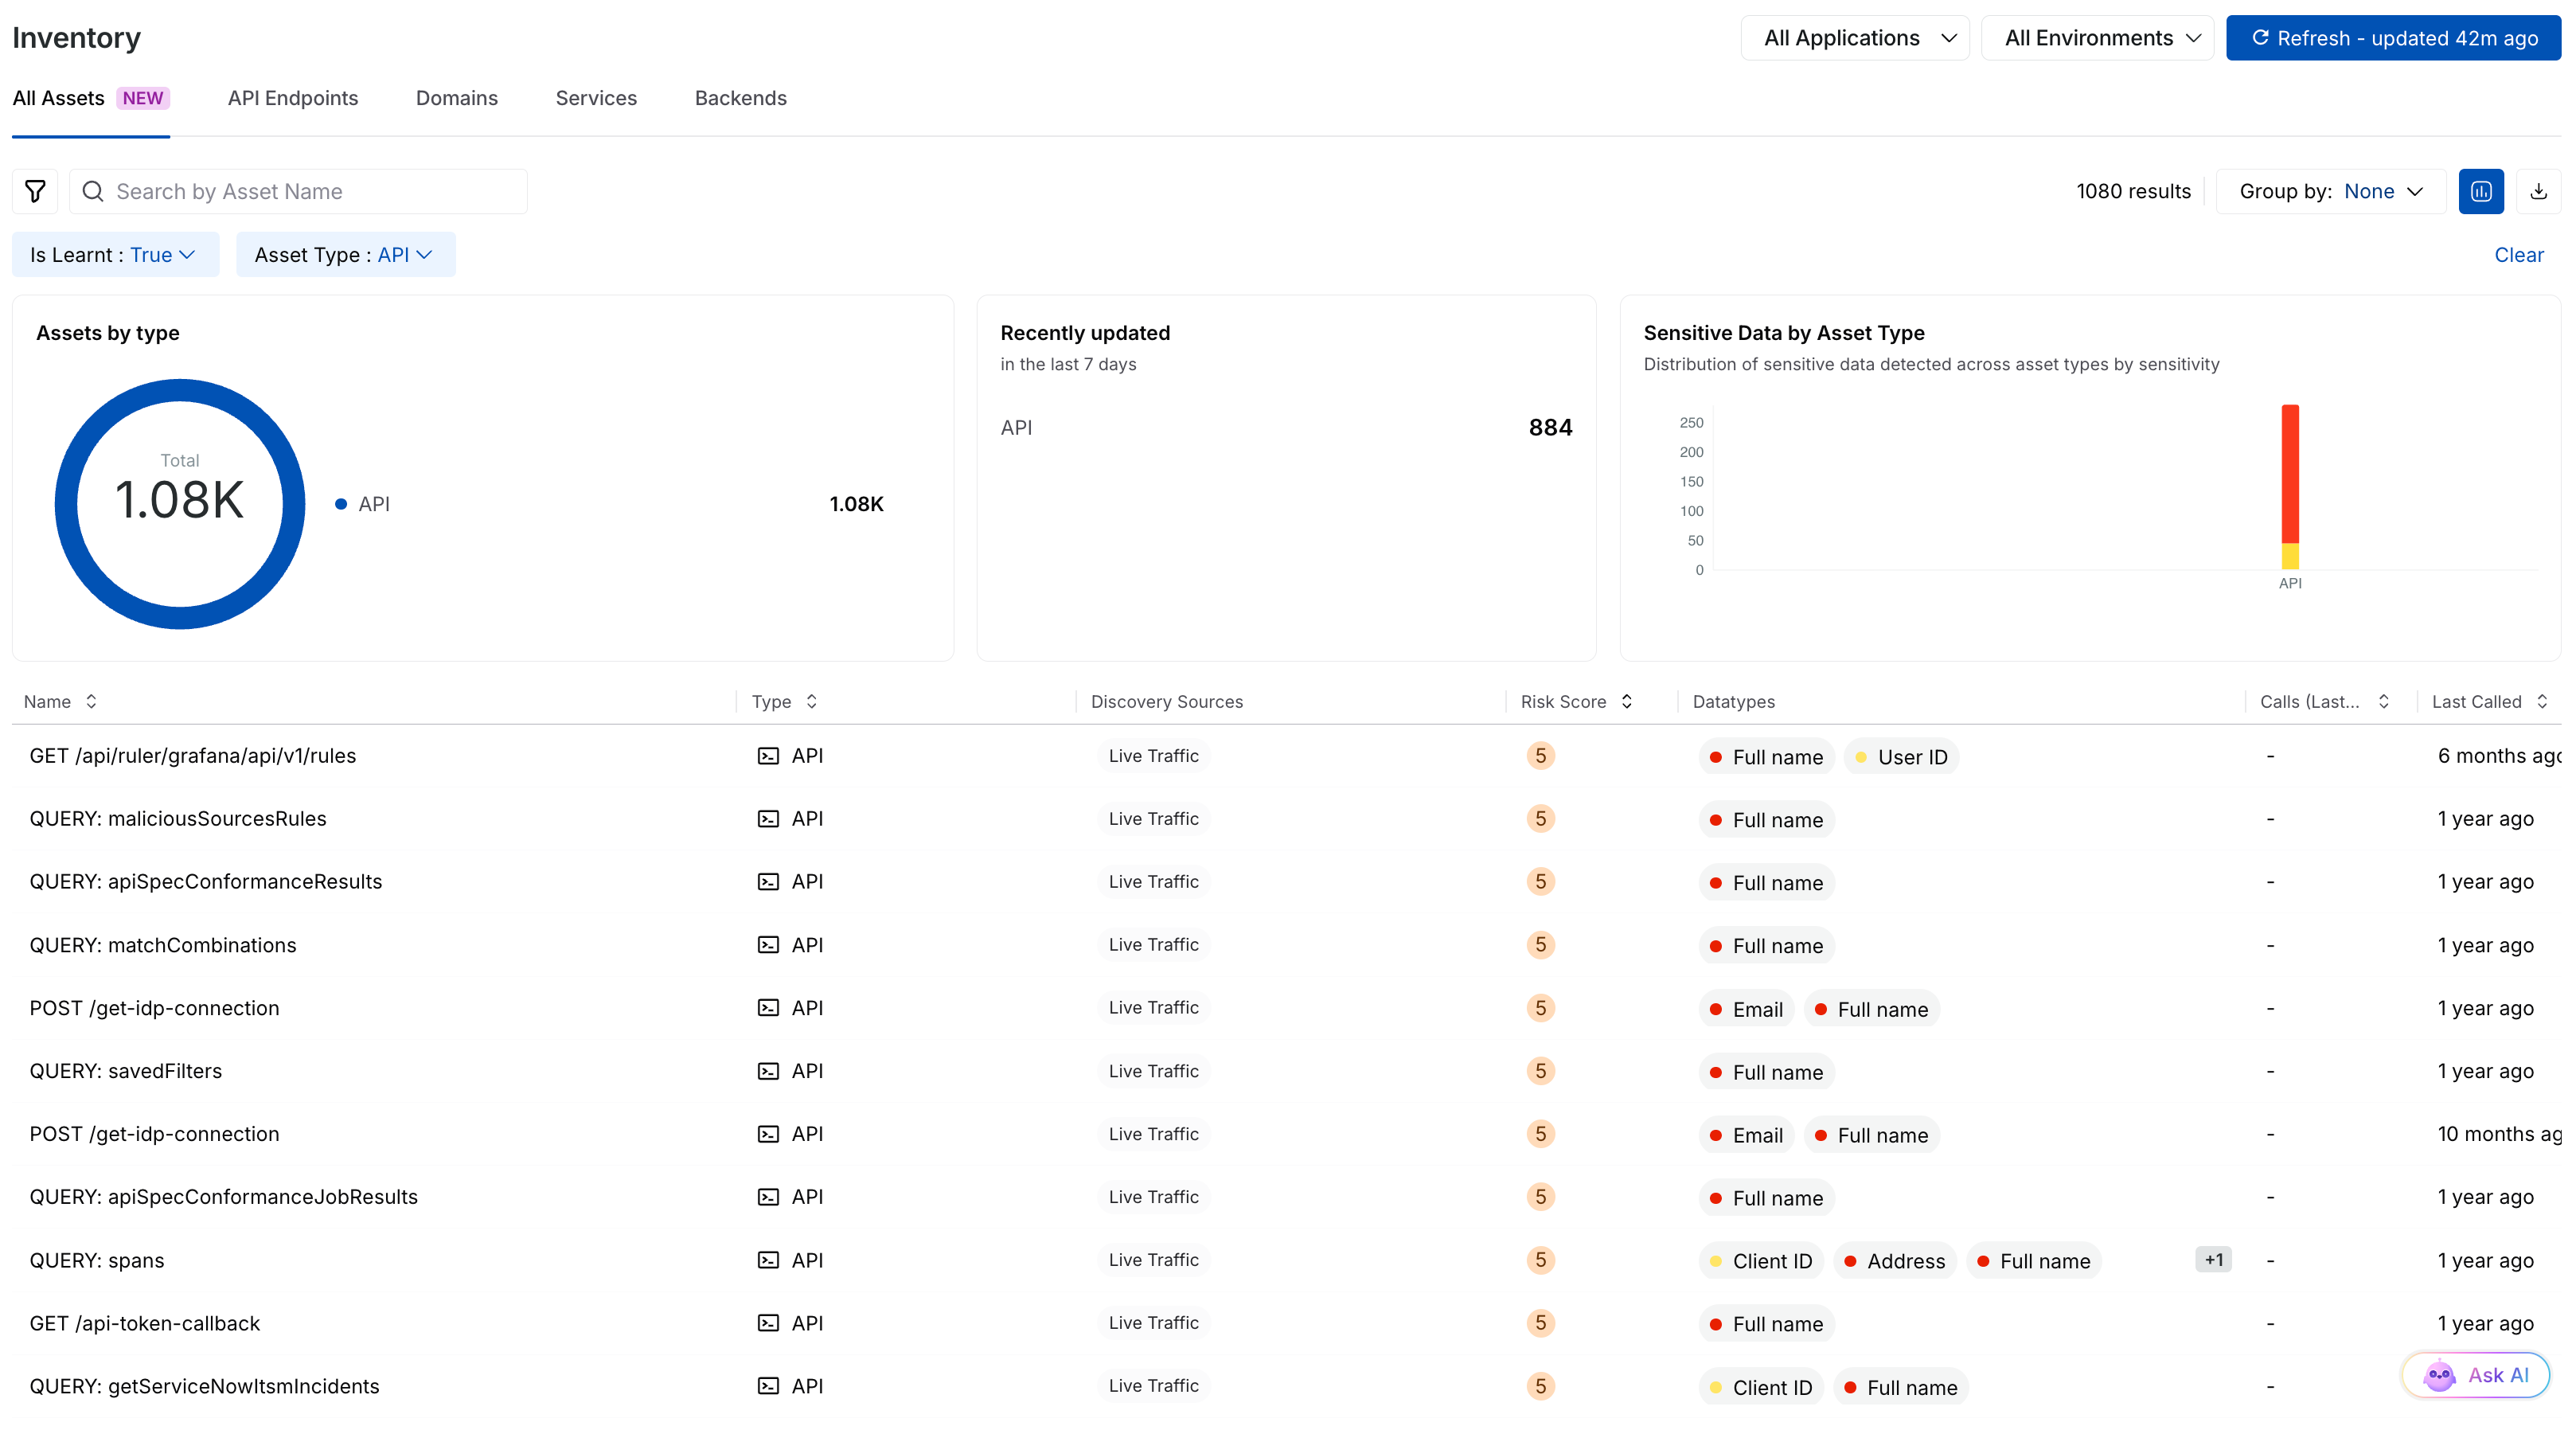
Task: Change the Asset Type API filter
Action: coord(345,255)
